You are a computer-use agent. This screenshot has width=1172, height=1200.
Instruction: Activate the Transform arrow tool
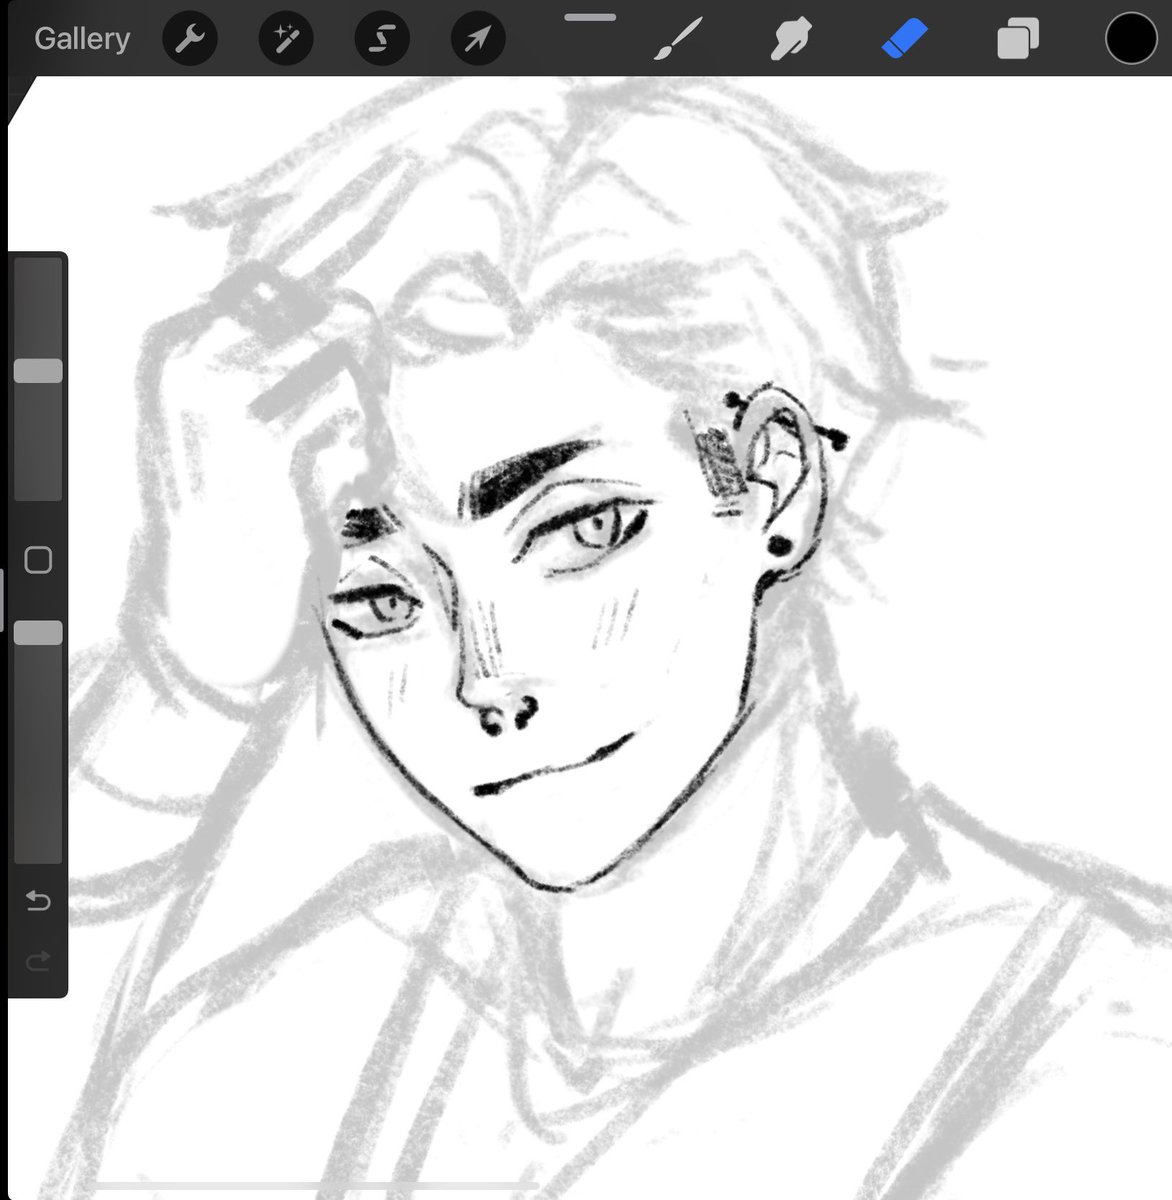pyautogui.click(x=477, y=38)
